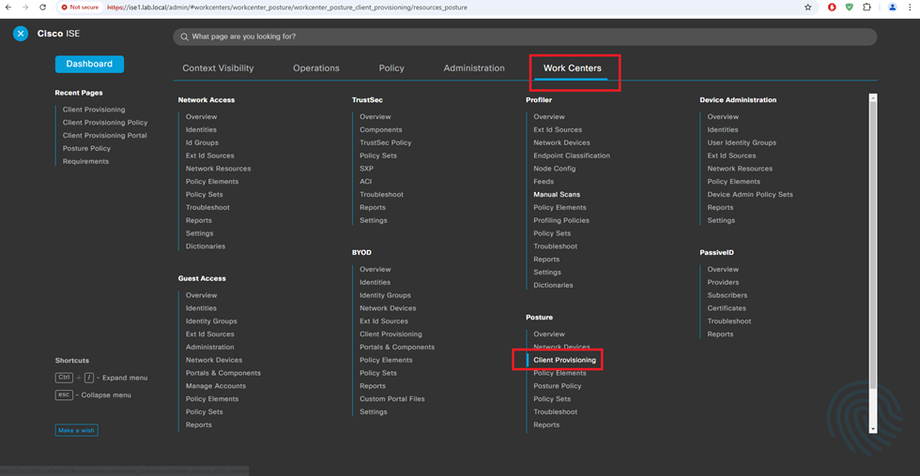The width and height of the screenshot is (920, 476).
Task: Open BYOD Custom Portal Files
Action: 392,399
